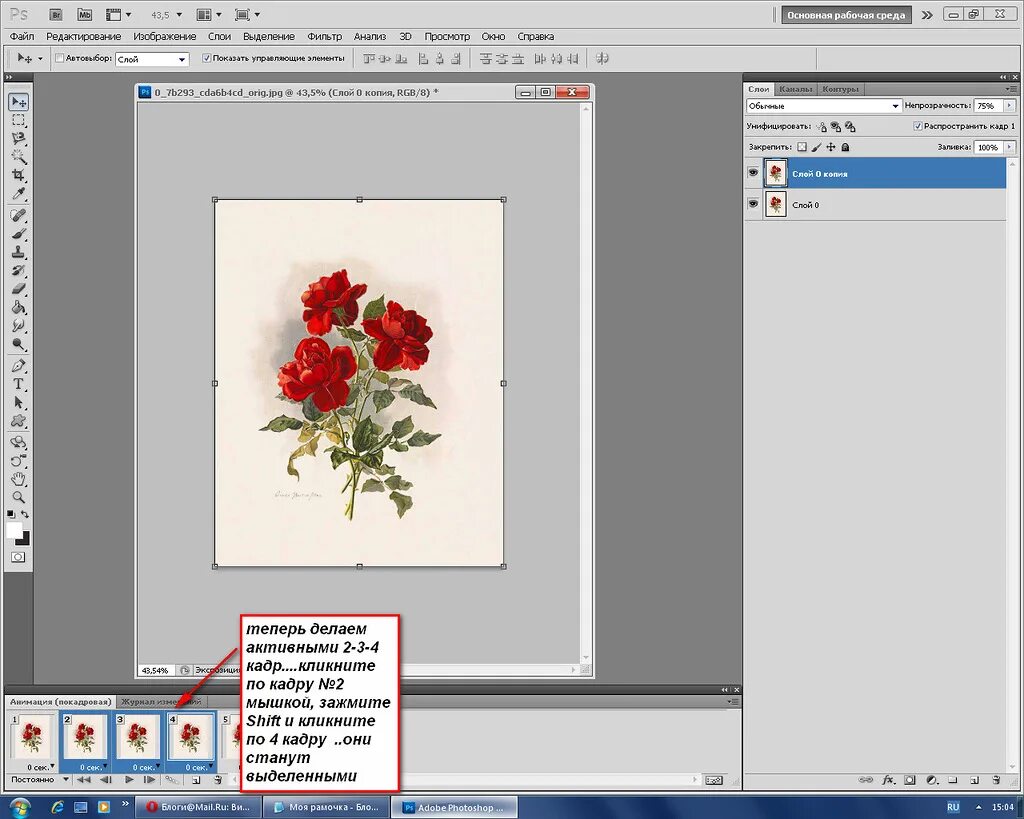Uncheck Распространить кадр 1 checkbox
The image size is (1024, 819).
[x=918, y=126]
